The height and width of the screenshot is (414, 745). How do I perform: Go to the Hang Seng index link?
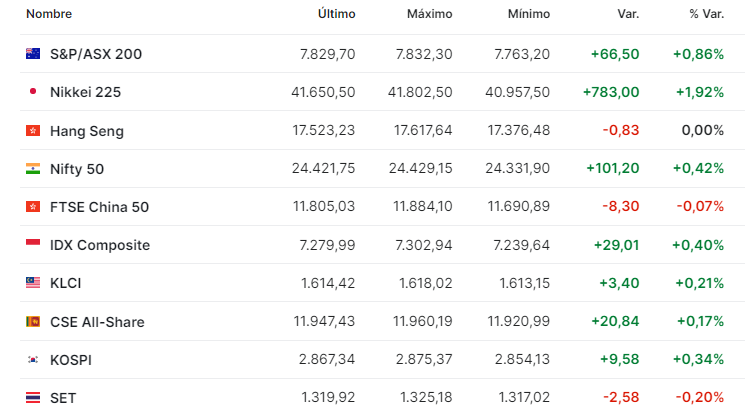pos(87,131)
